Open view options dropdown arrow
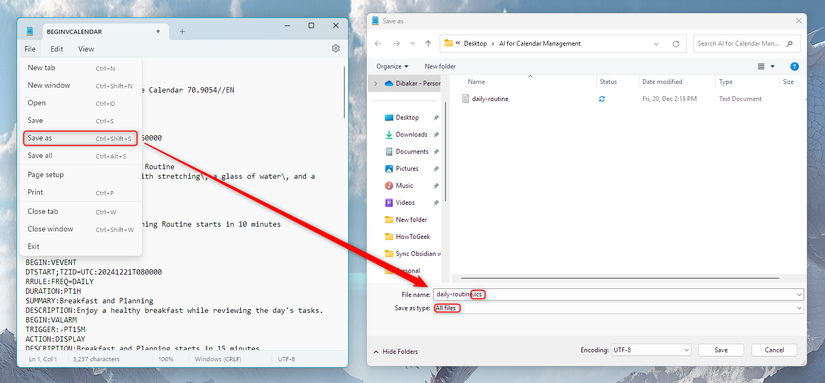The image size is (825, 383). pyautogui.click(x=772, y=66)
